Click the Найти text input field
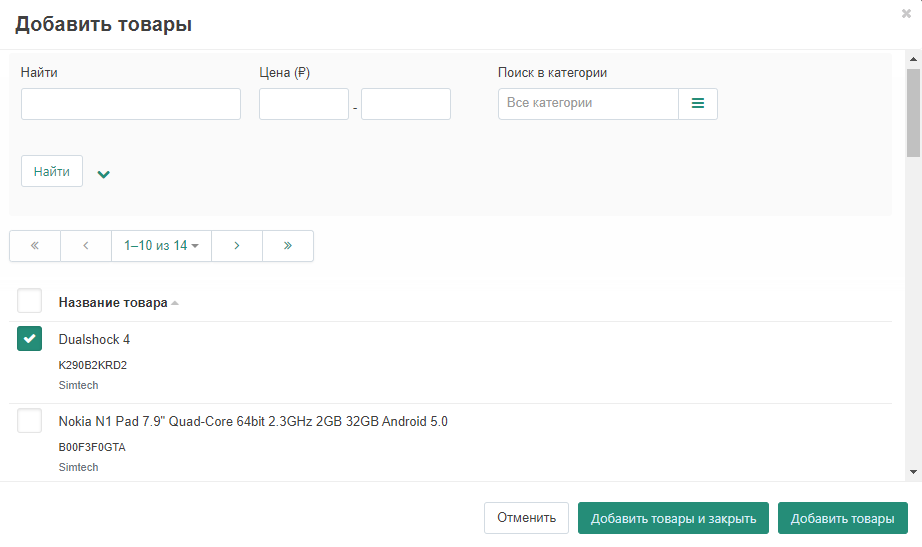 [x=131, y=104]
